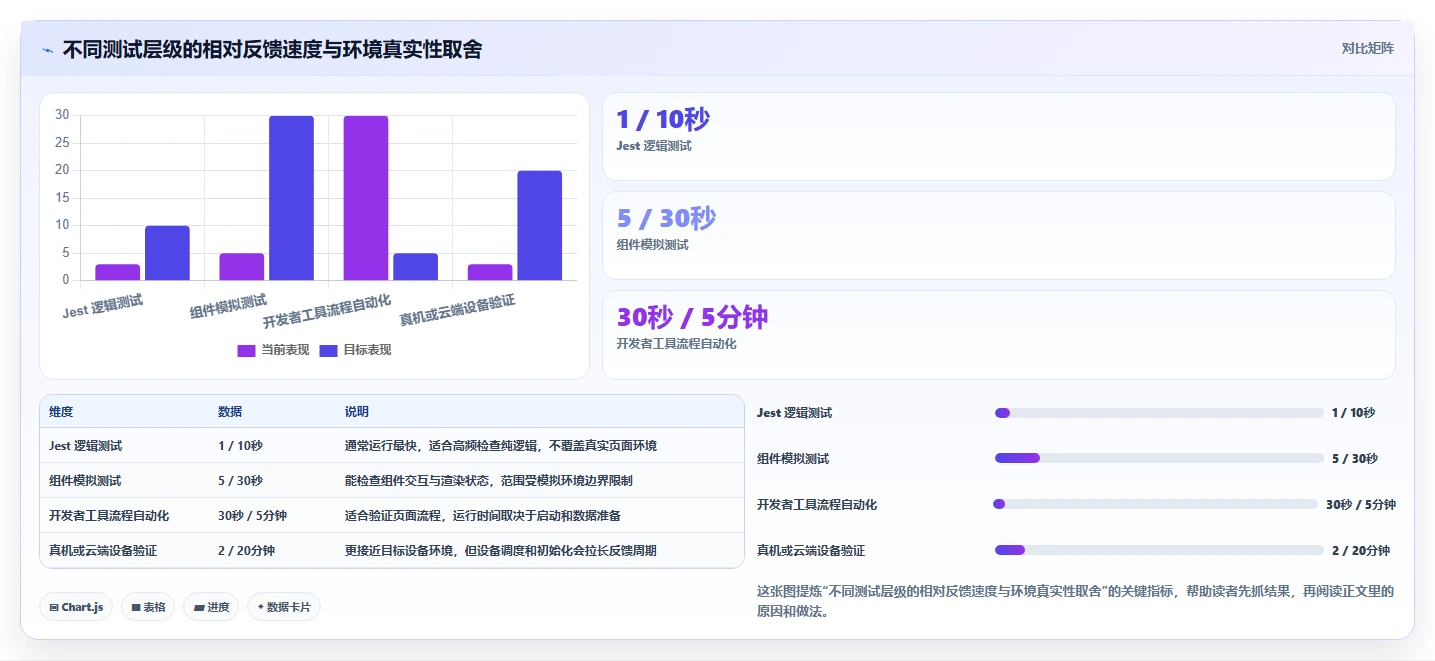Click the progress label 开发者工具流程自动化
The width and height of the screenshot is (1435, 661).
(x=817, y=505)
